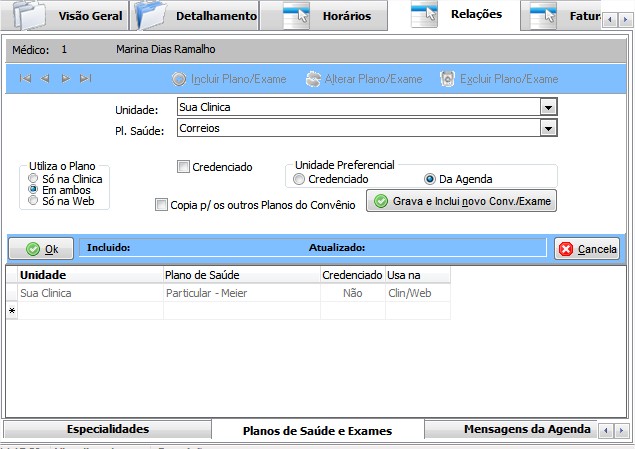Enable the Credenciado checkbox
Screen dimensions: 635x449
pyautogui.click(x=183, y=167)
